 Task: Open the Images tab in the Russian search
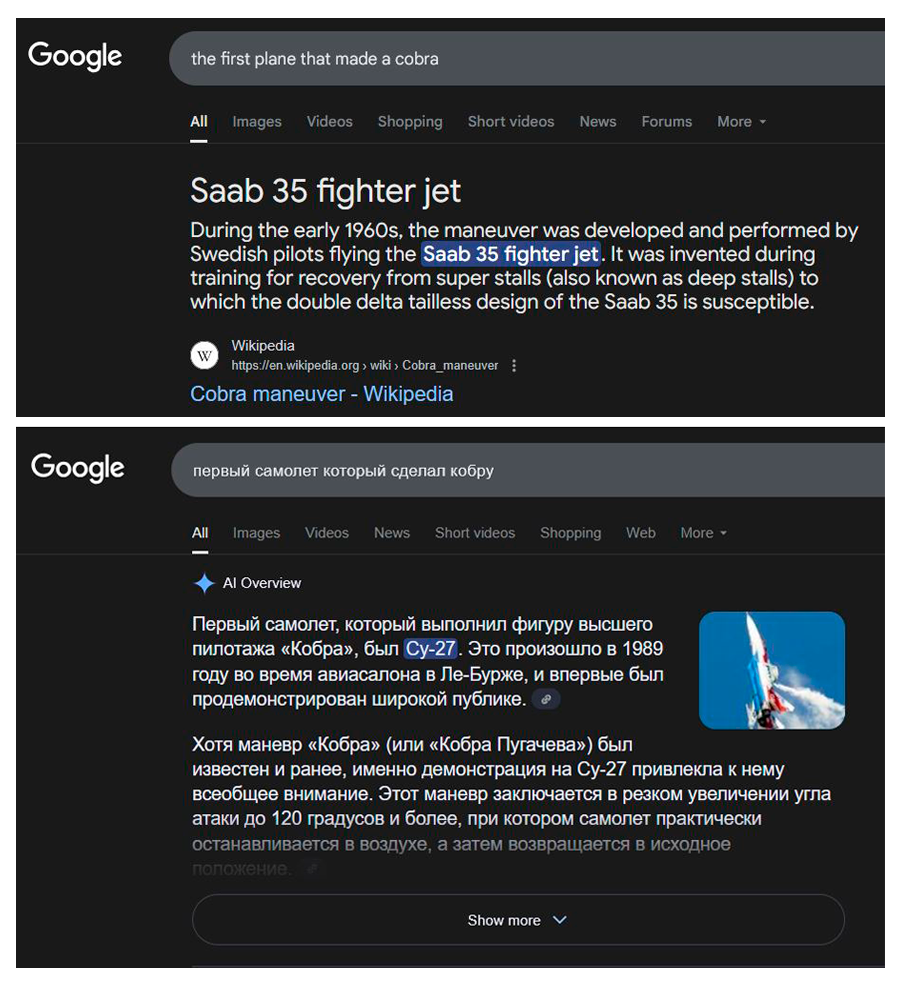coord(256,533)
